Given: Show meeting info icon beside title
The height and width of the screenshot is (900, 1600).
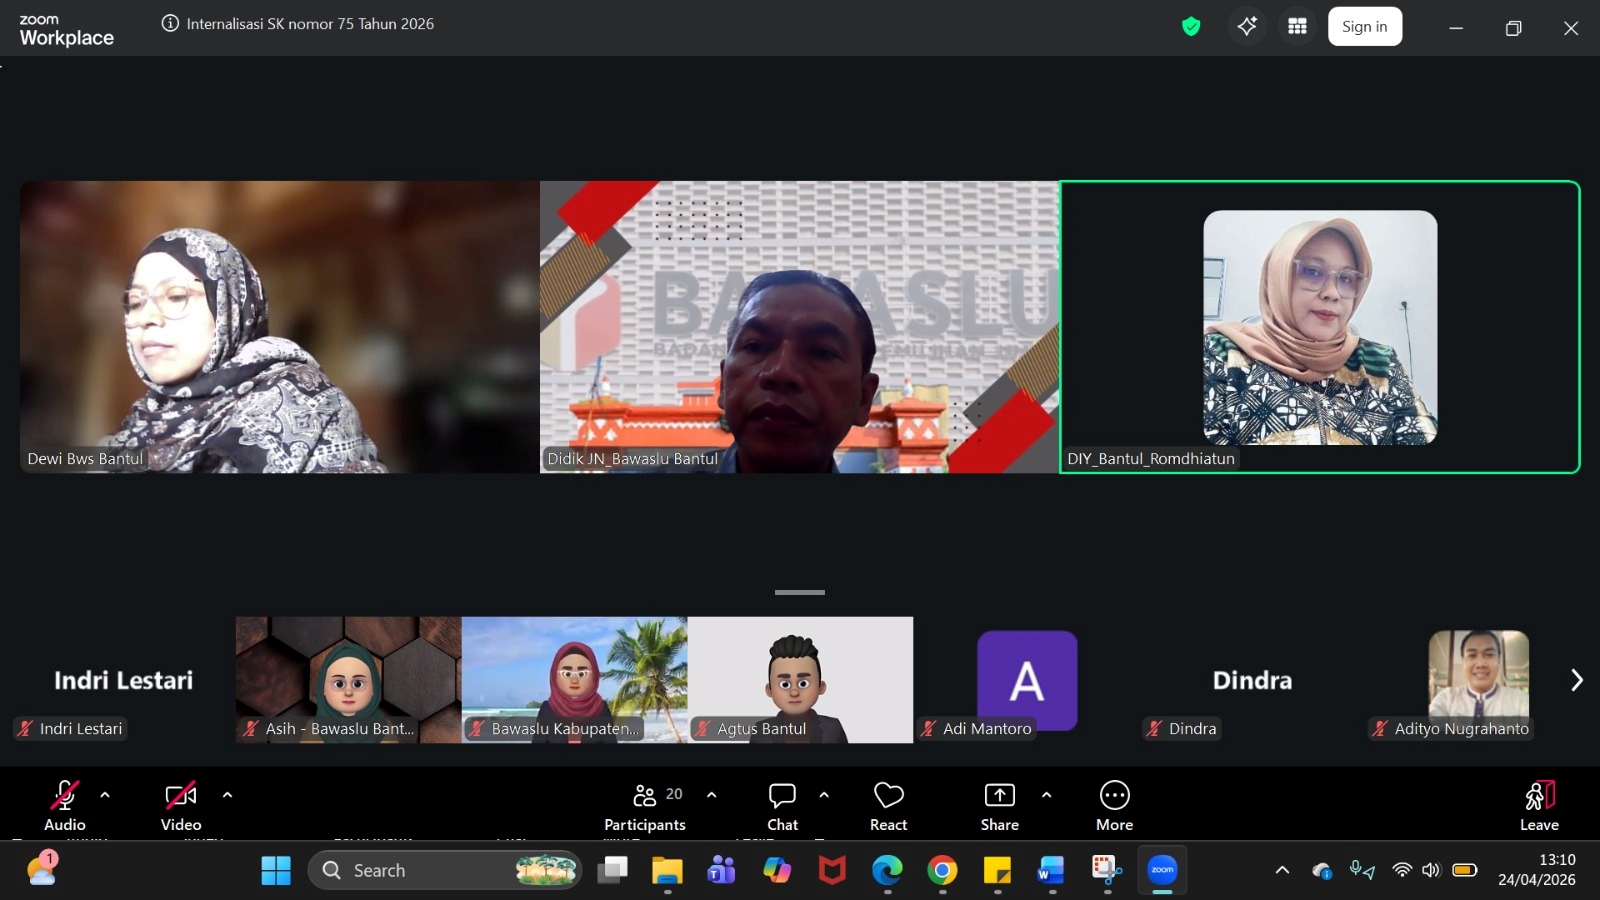Looking at the screenshot, I should 171,24.
